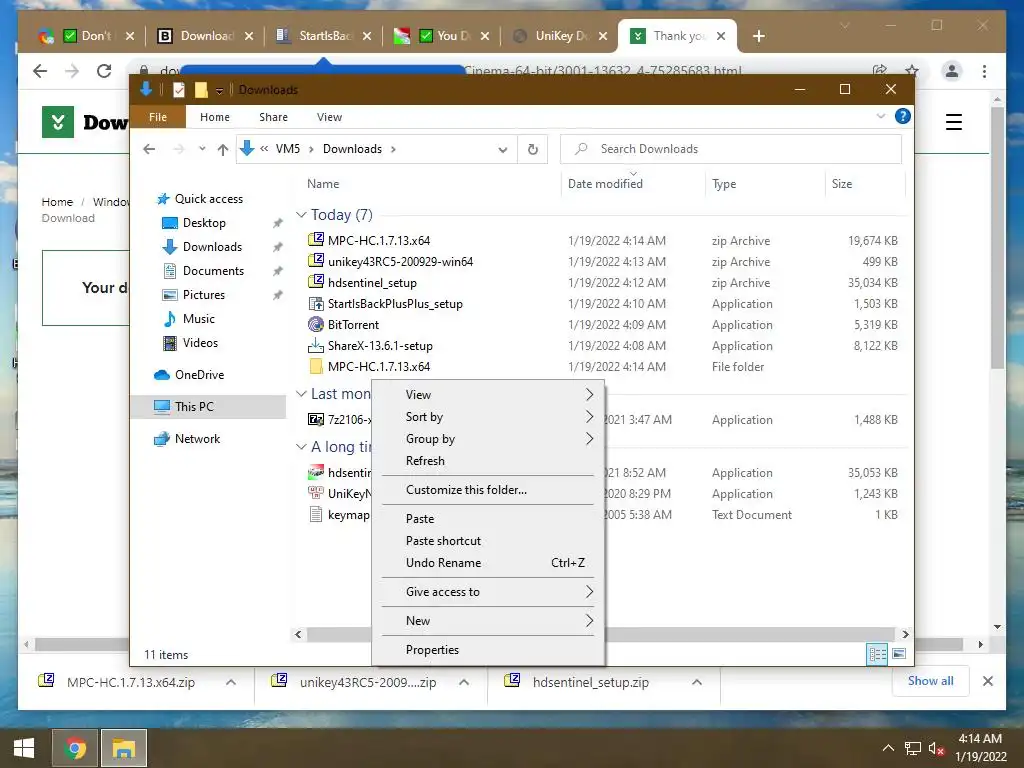Collapse the A long time ago group

pyautogui.click(x=301, y=446)
